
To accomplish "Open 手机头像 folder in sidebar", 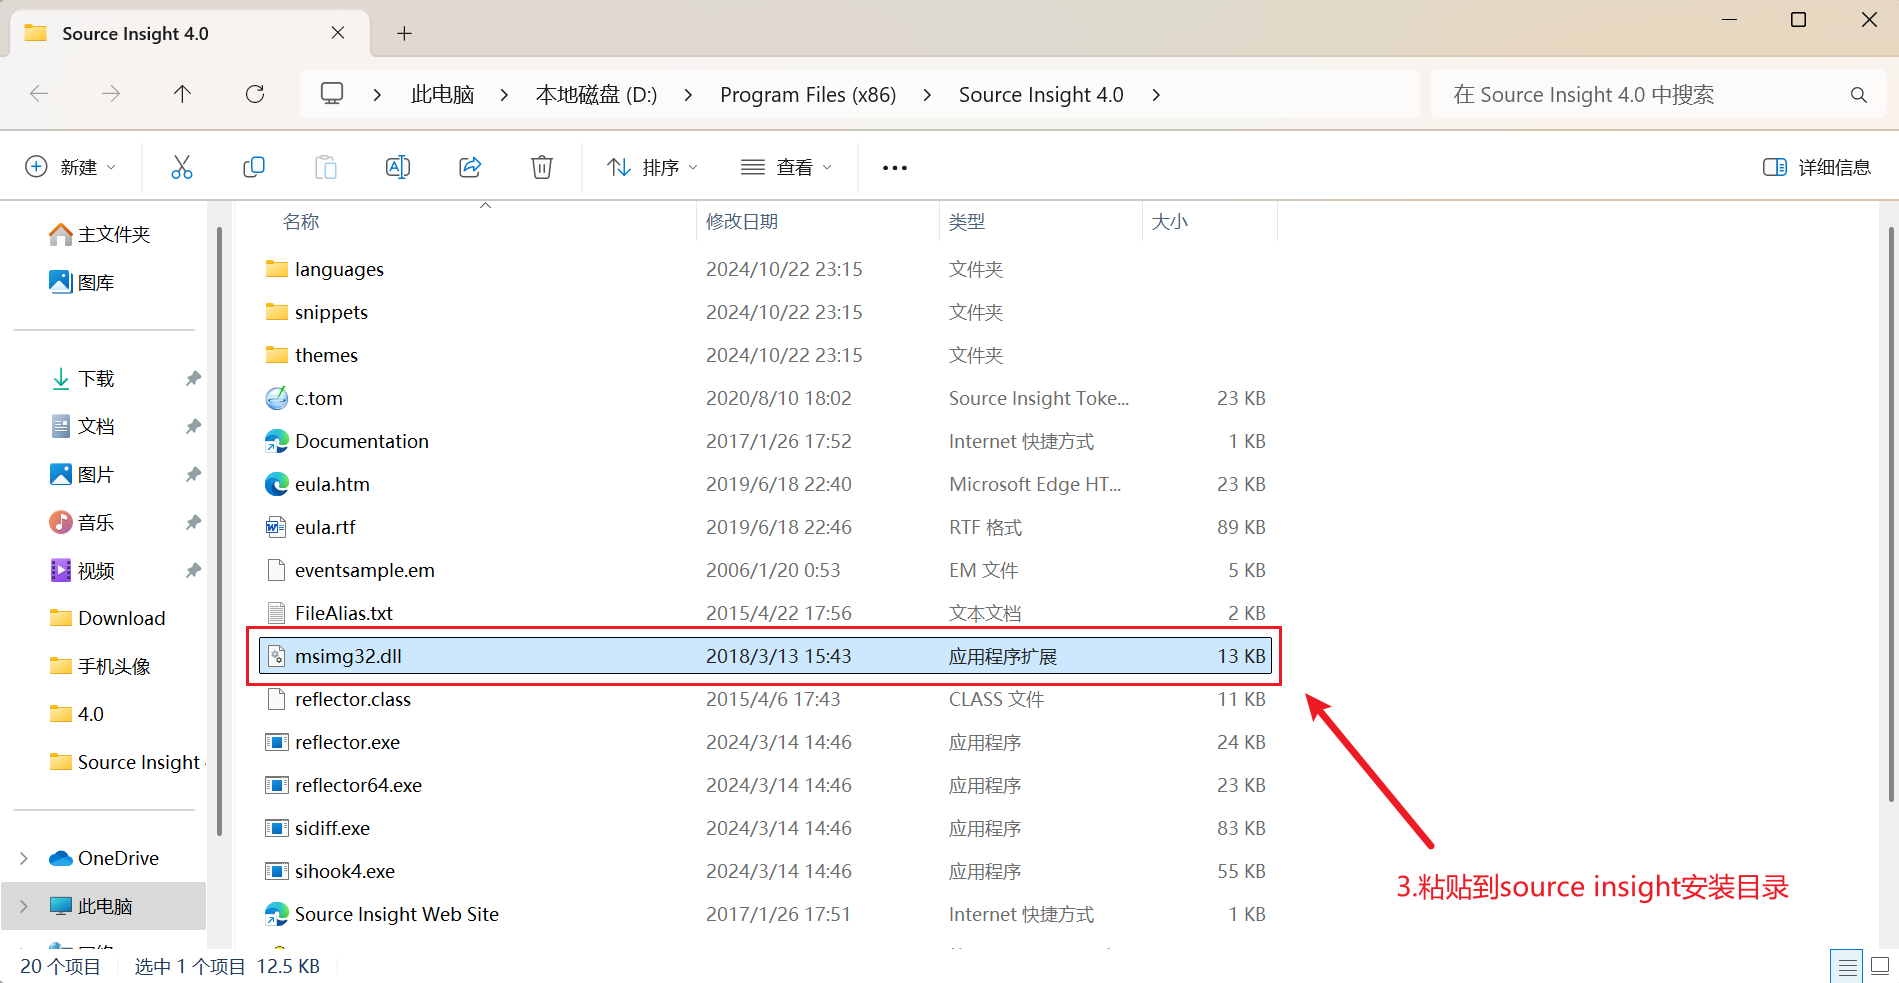I will click(100, 666).
